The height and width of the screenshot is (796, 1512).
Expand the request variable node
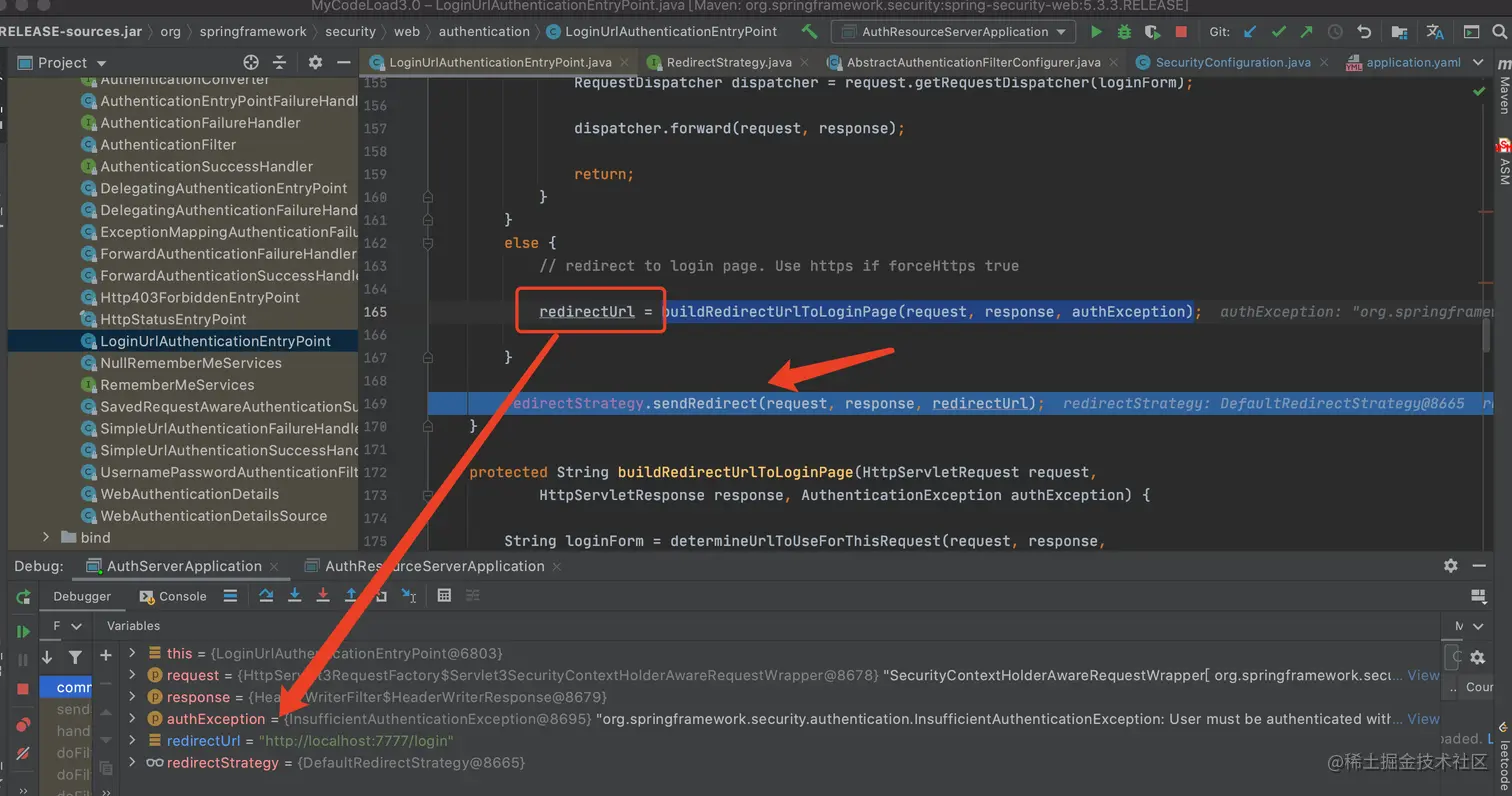coord(132,675)
